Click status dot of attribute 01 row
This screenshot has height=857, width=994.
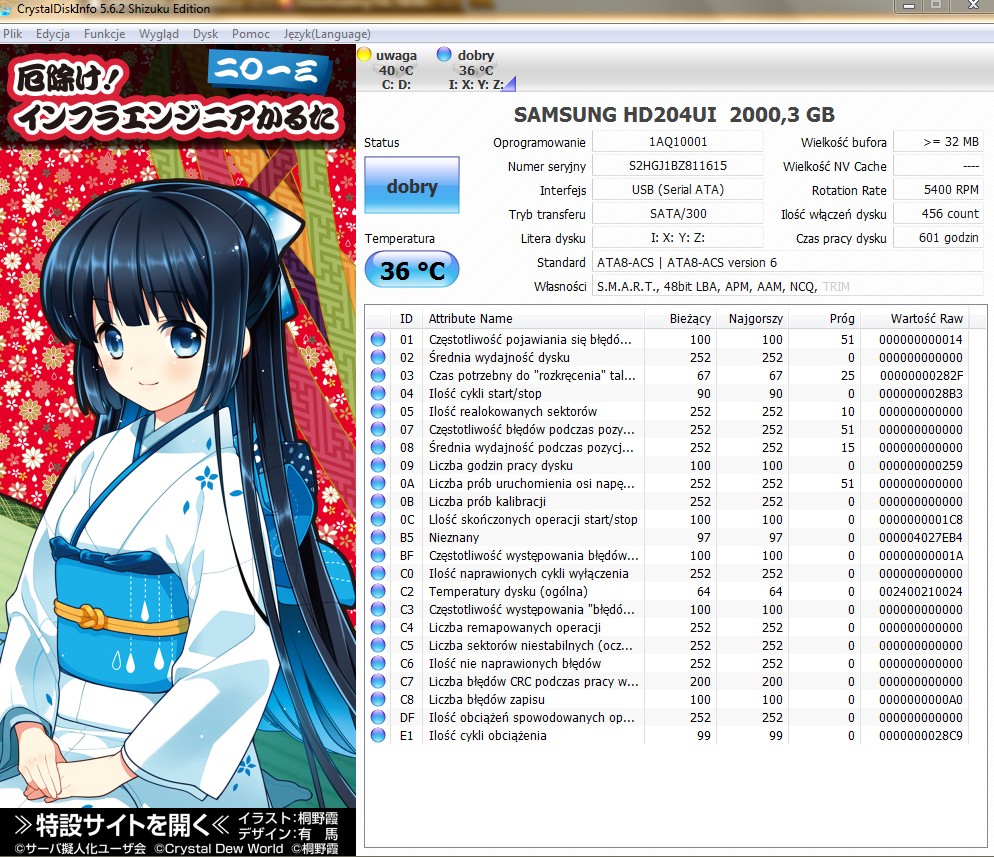pos(378,339)
